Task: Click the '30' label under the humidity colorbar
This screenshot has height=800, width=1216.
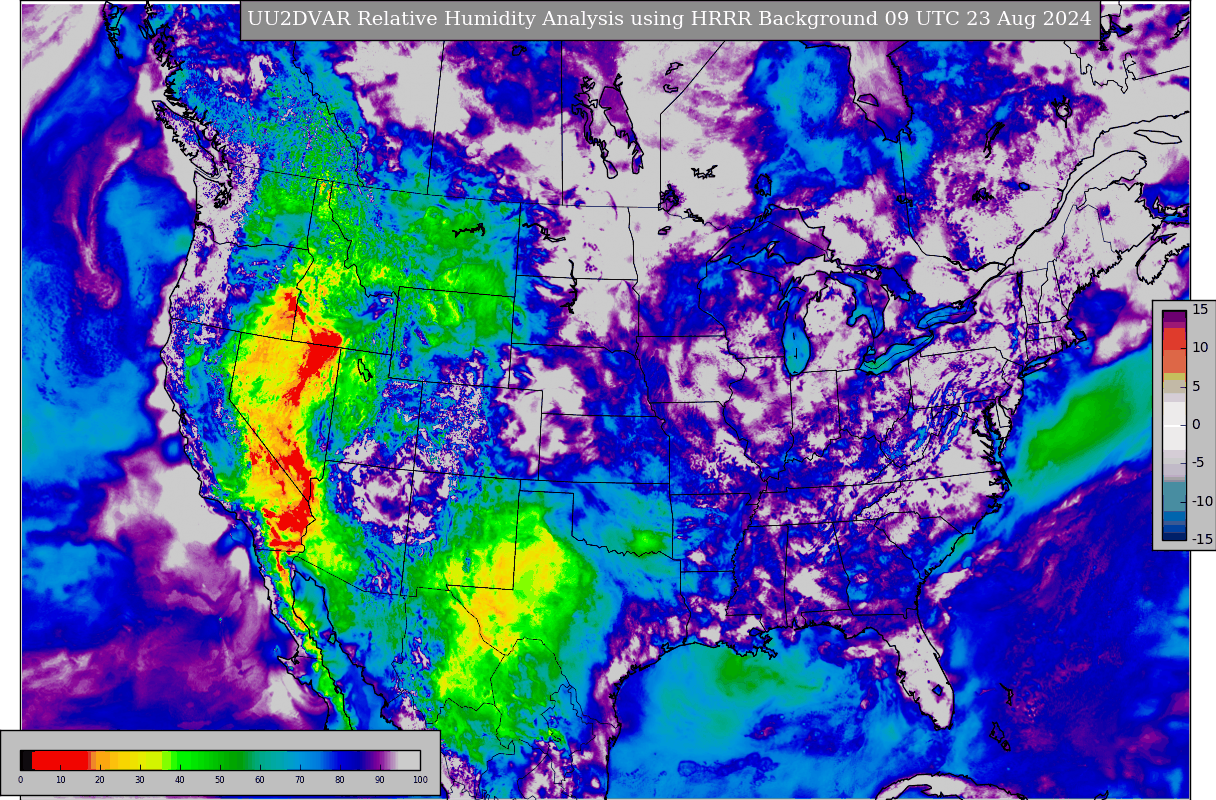Action: [x=140, y=779]
